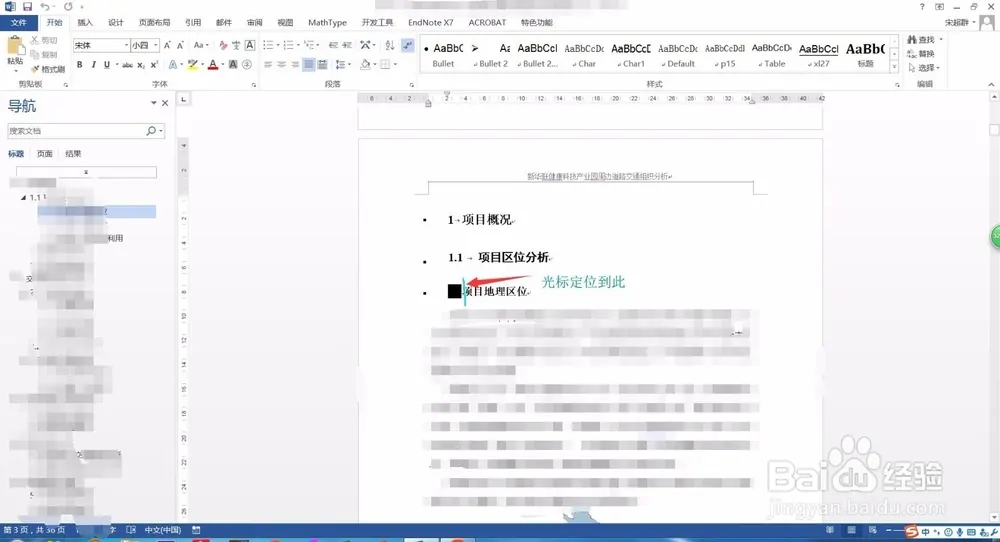Click the Phonetic Guide (文) icon
Screen dimensions: 1000x542
236,45
